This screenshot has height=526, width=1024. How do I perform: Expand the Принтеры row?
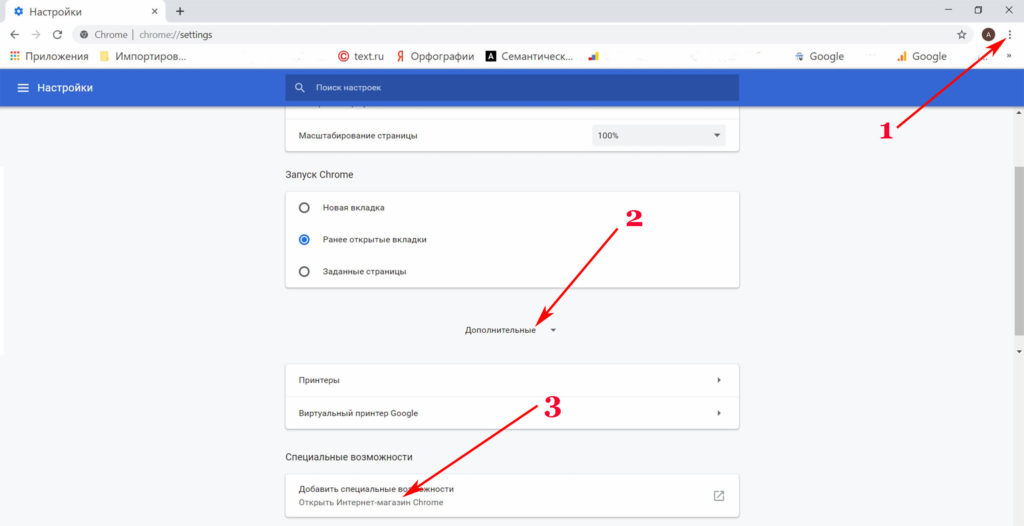click(x=512, y=380)
